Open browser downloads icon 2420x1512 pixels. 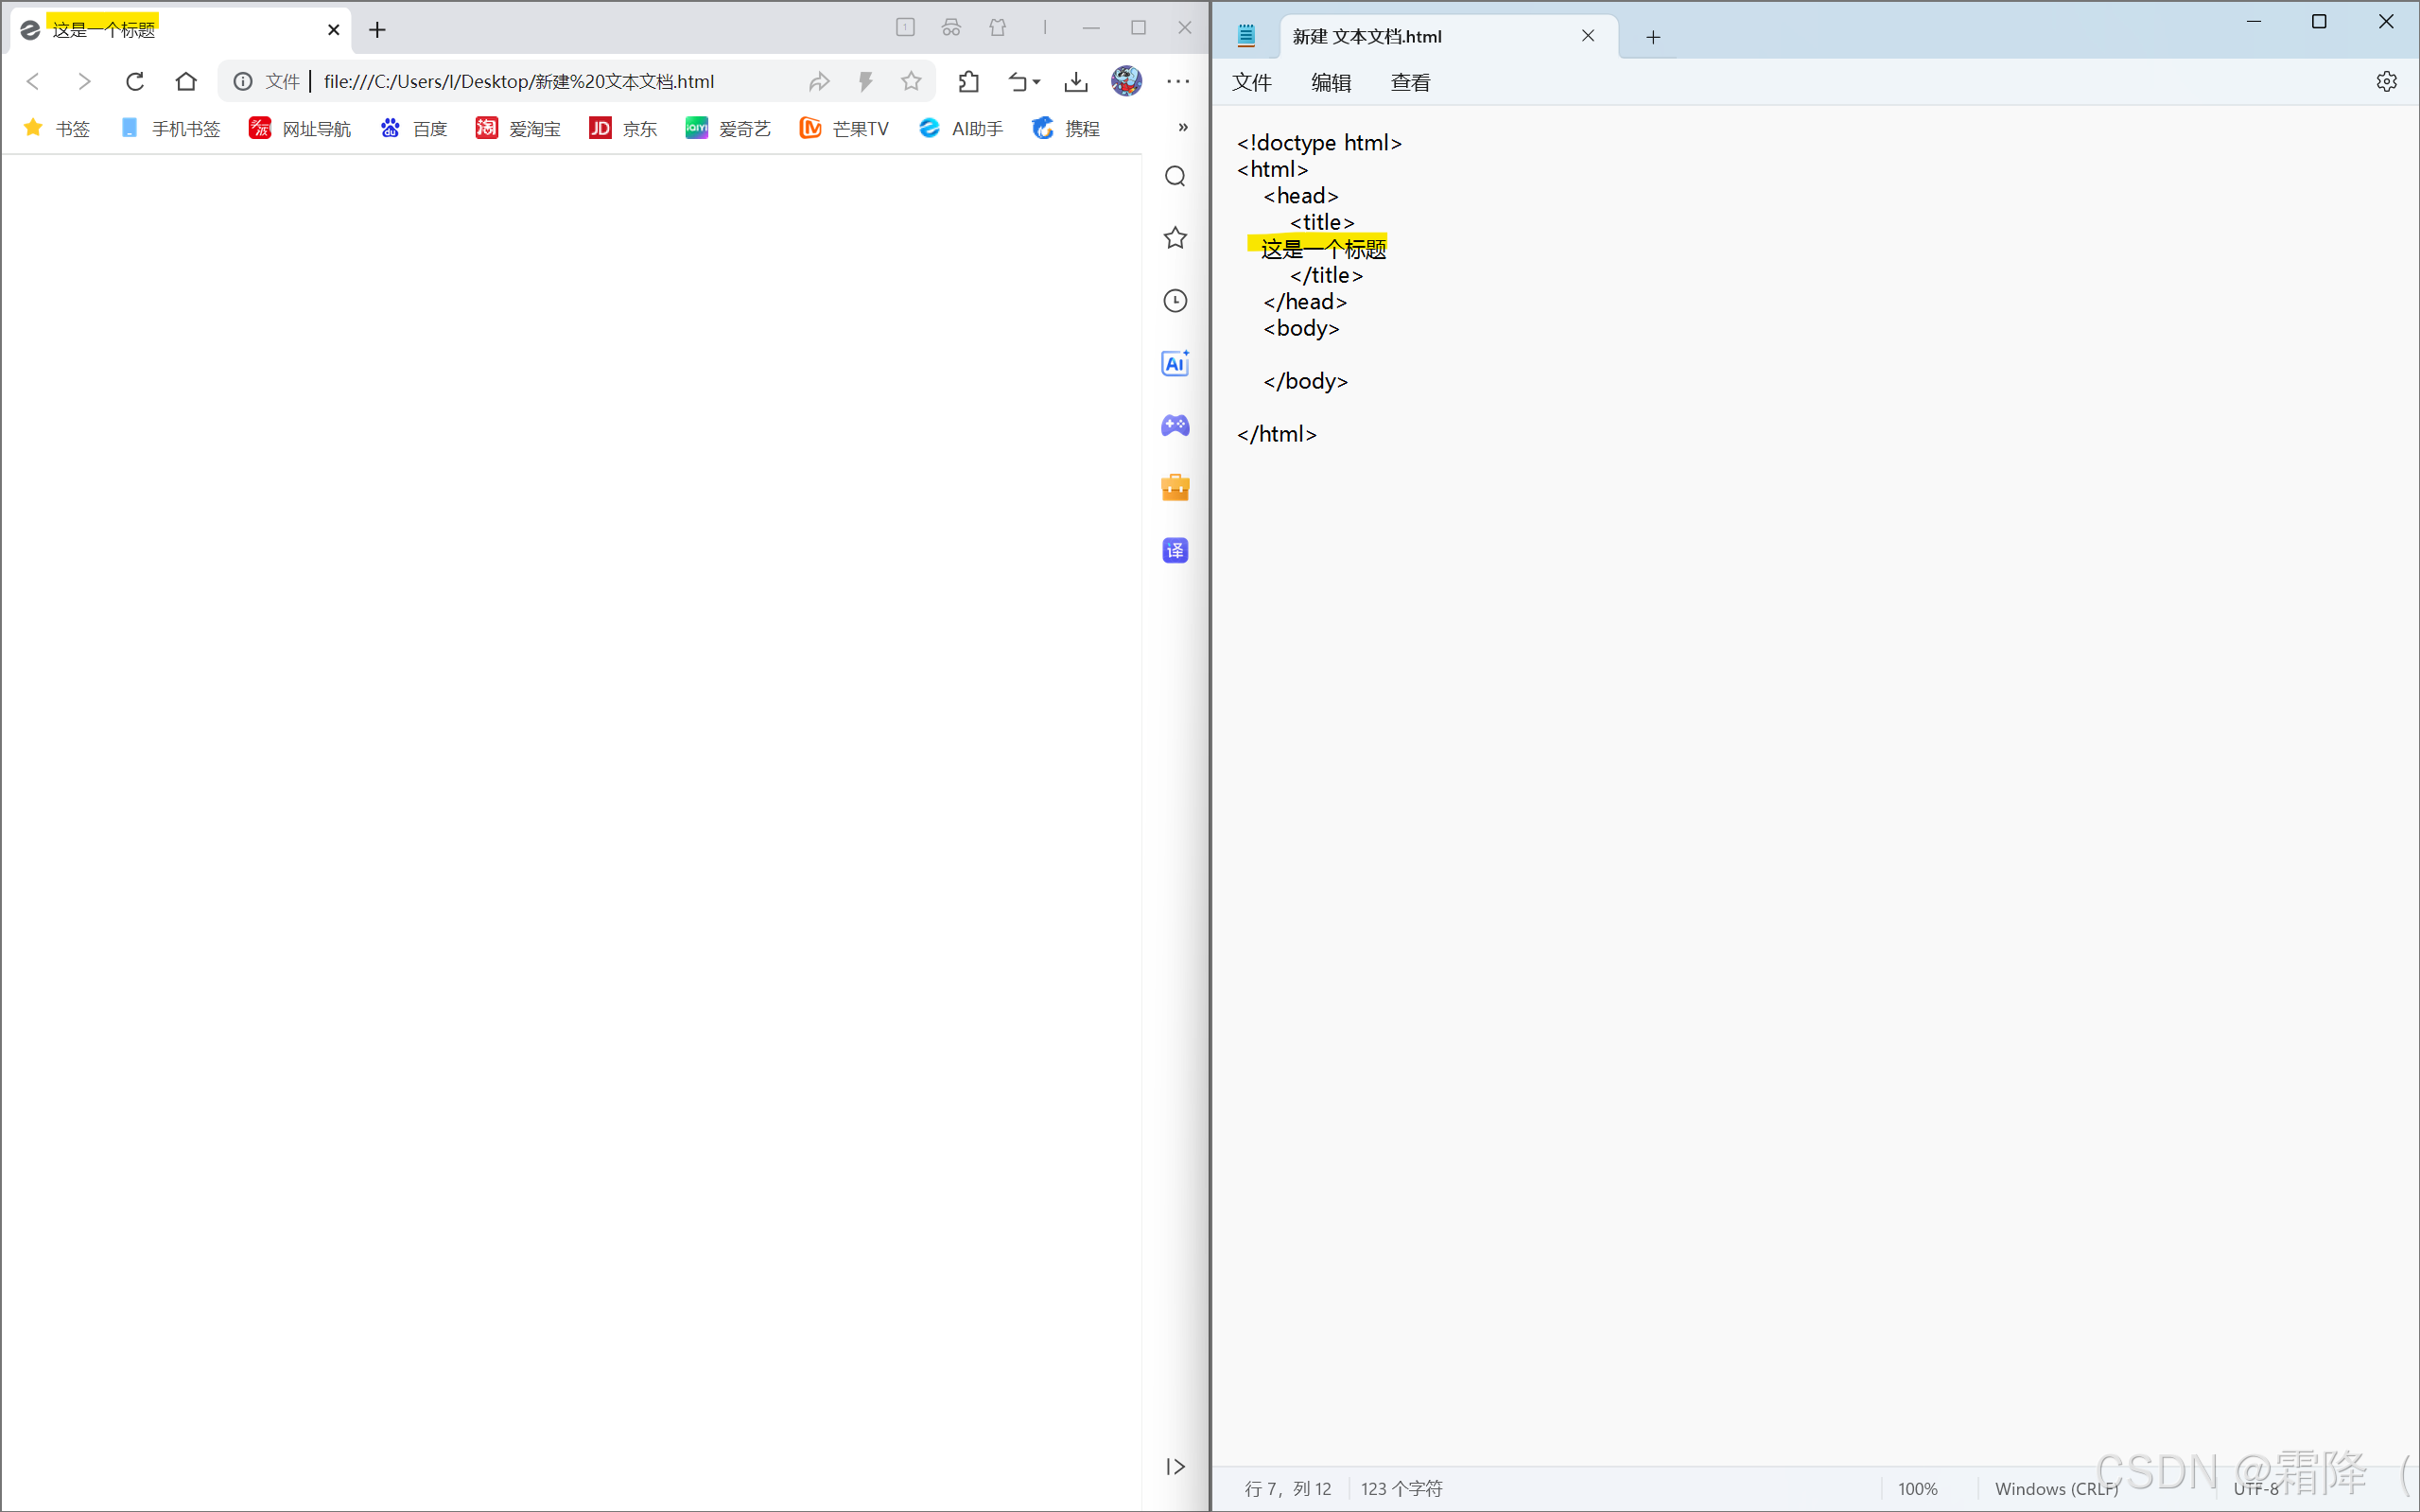[1076, 82]
